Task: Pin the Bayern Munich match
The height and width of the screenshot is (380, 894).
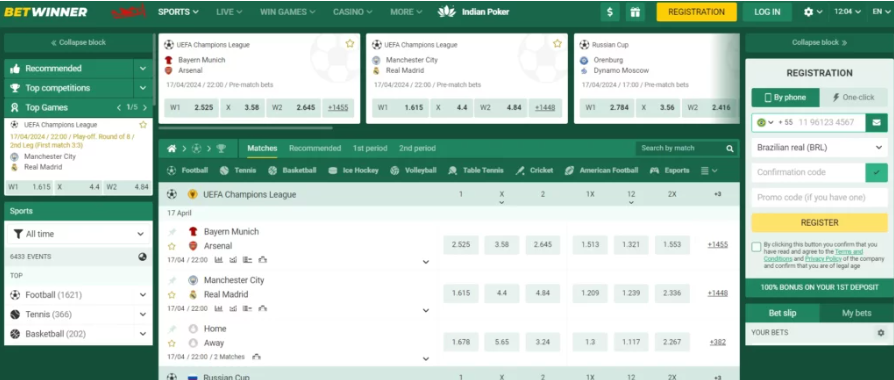Action: [172, 232]
